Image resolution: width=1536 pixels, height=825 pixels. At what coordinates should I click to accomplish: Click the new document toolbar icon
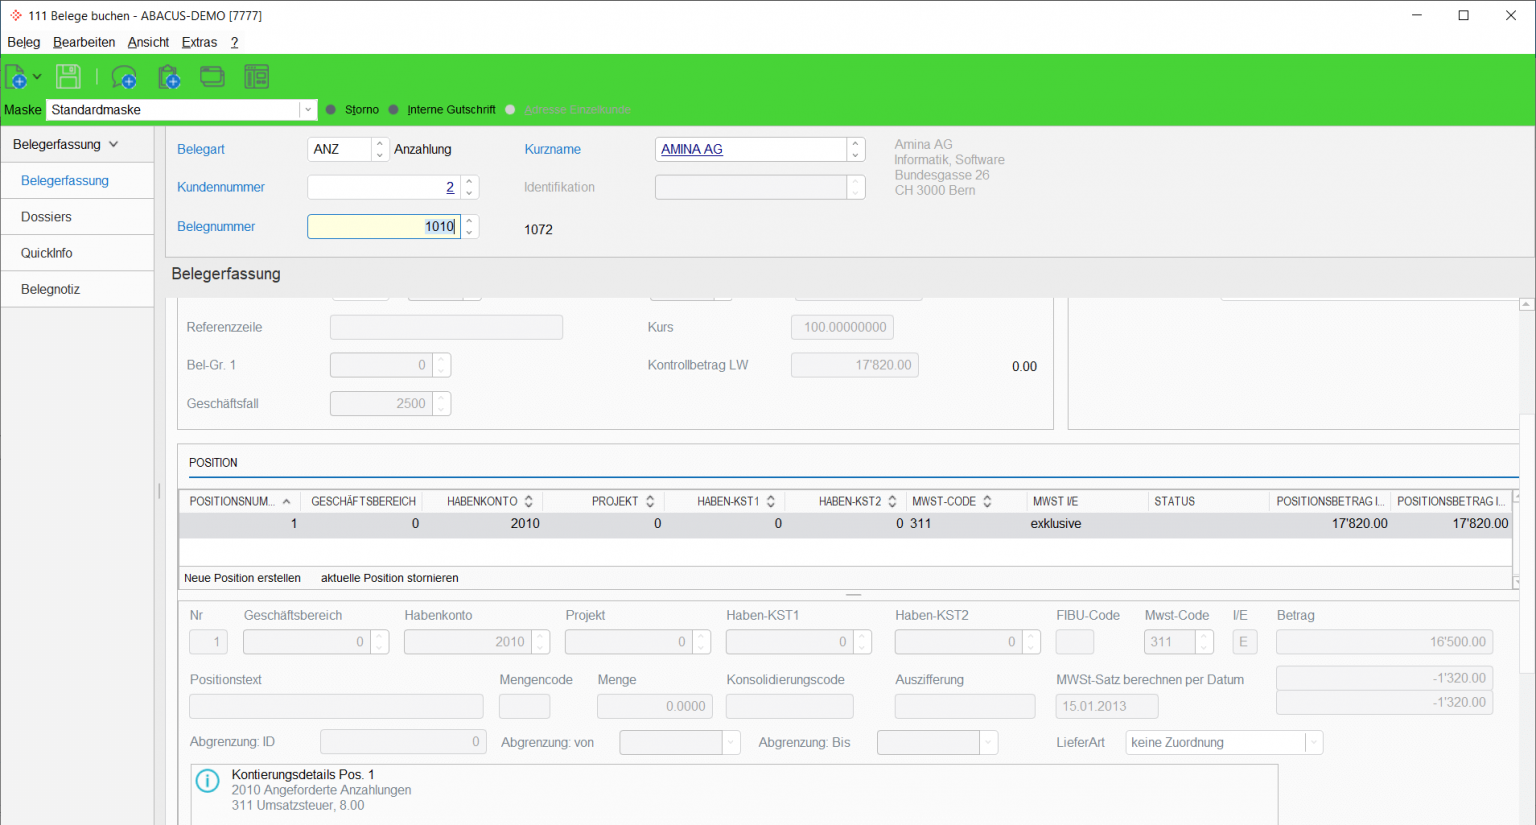[x=16, y=77]
